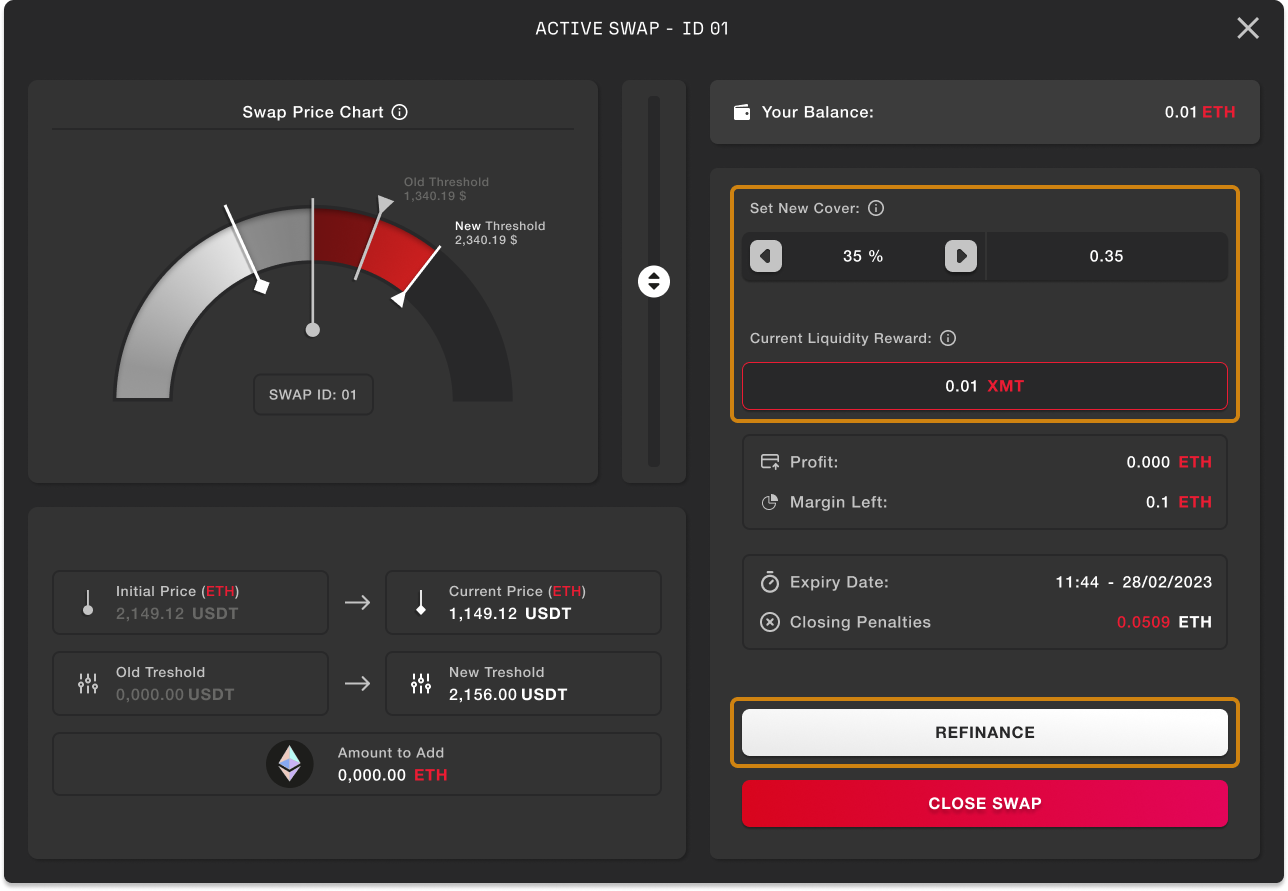Screen dimensions: 1288x891
Task: Click the New Threshold marker on gauge
Action: pyautogui.click(x=399, y=298)
